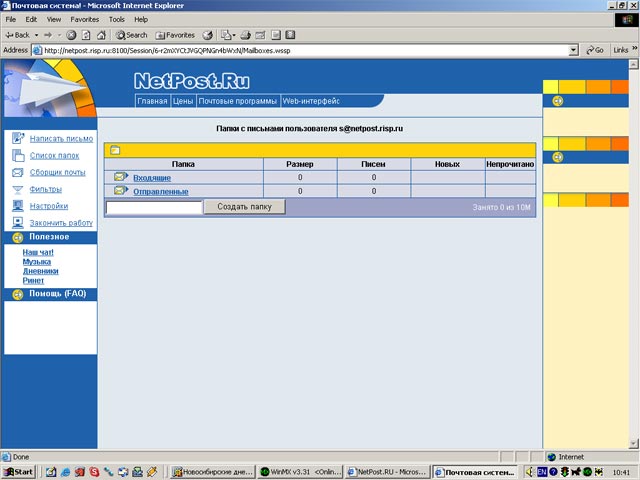The image size is (640, 480).
Task: Click the Настройки computer icon
Action: 18,206
